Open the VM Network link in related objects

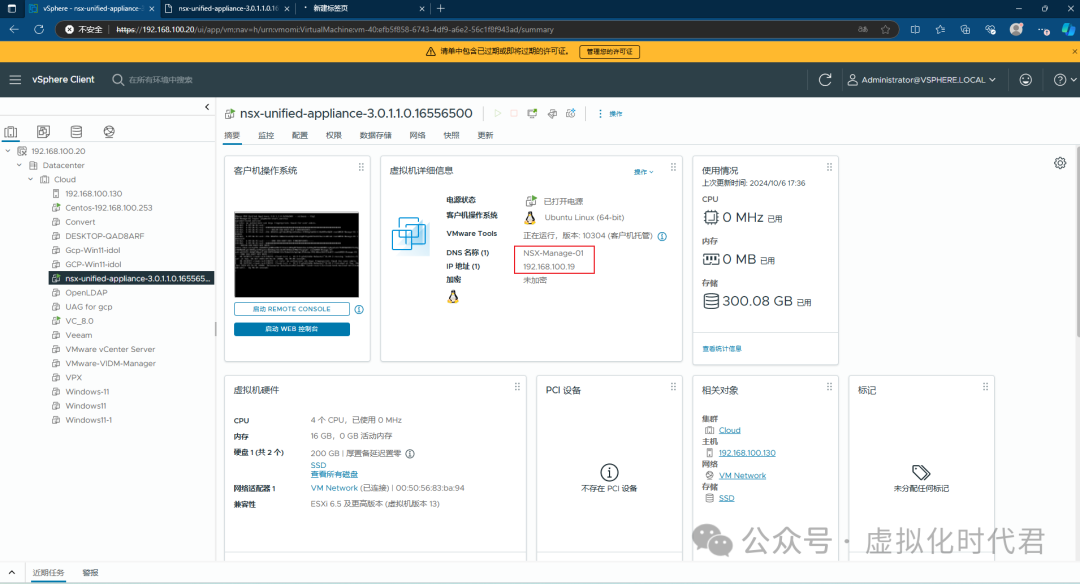(x=742, y=476)
